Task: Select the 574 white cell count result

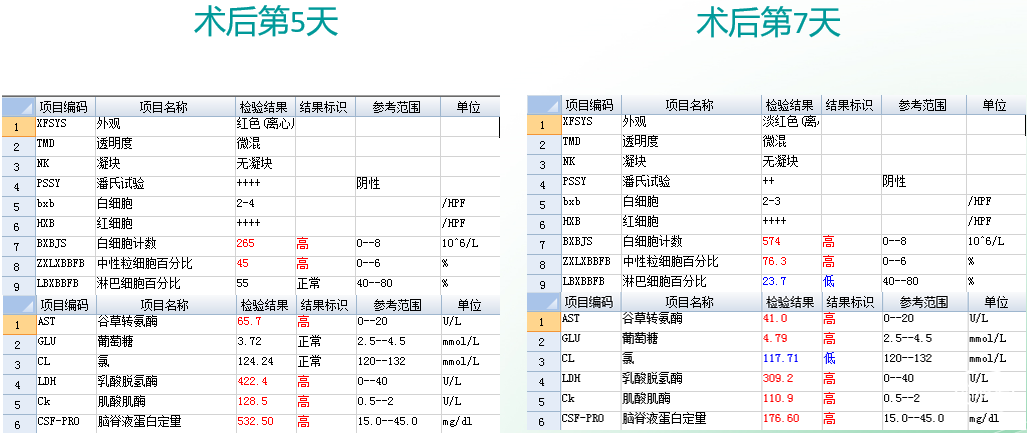Action: coord(773,242)
